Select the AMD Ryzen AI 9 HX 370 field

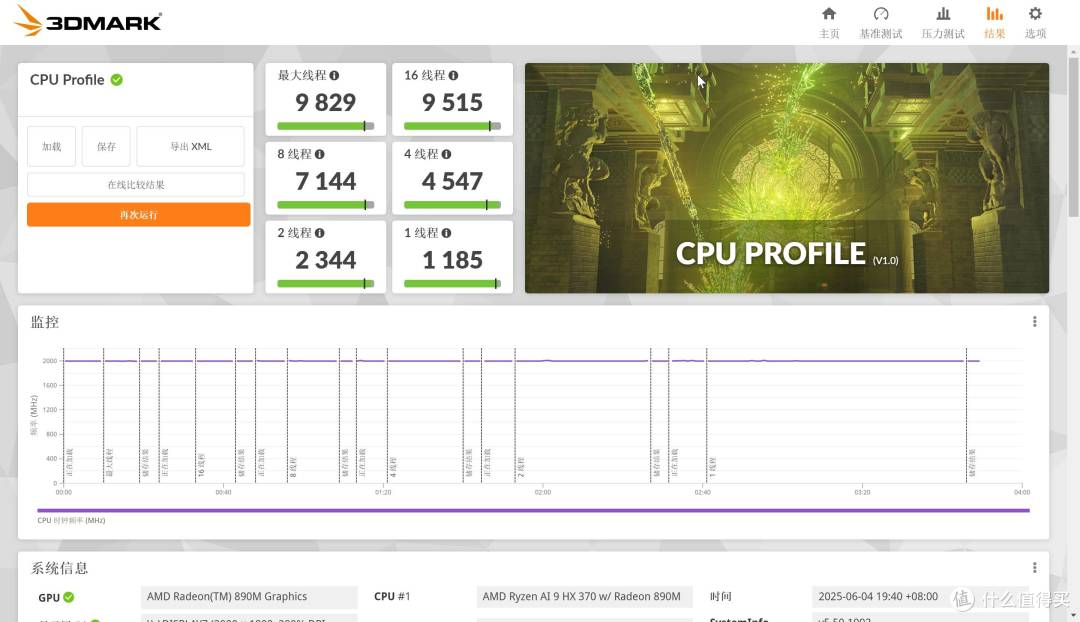(x=585, y=597)
